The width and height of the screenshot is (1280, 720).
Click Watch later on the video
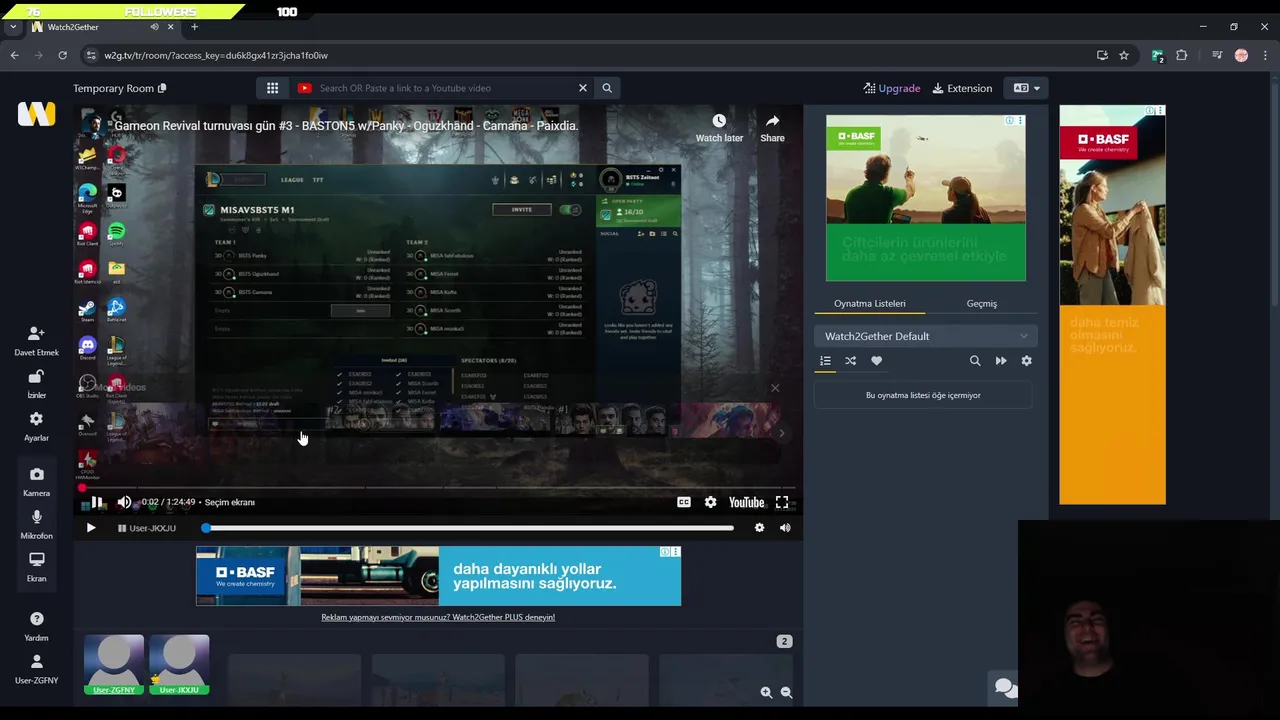click(x=719, y=128)
